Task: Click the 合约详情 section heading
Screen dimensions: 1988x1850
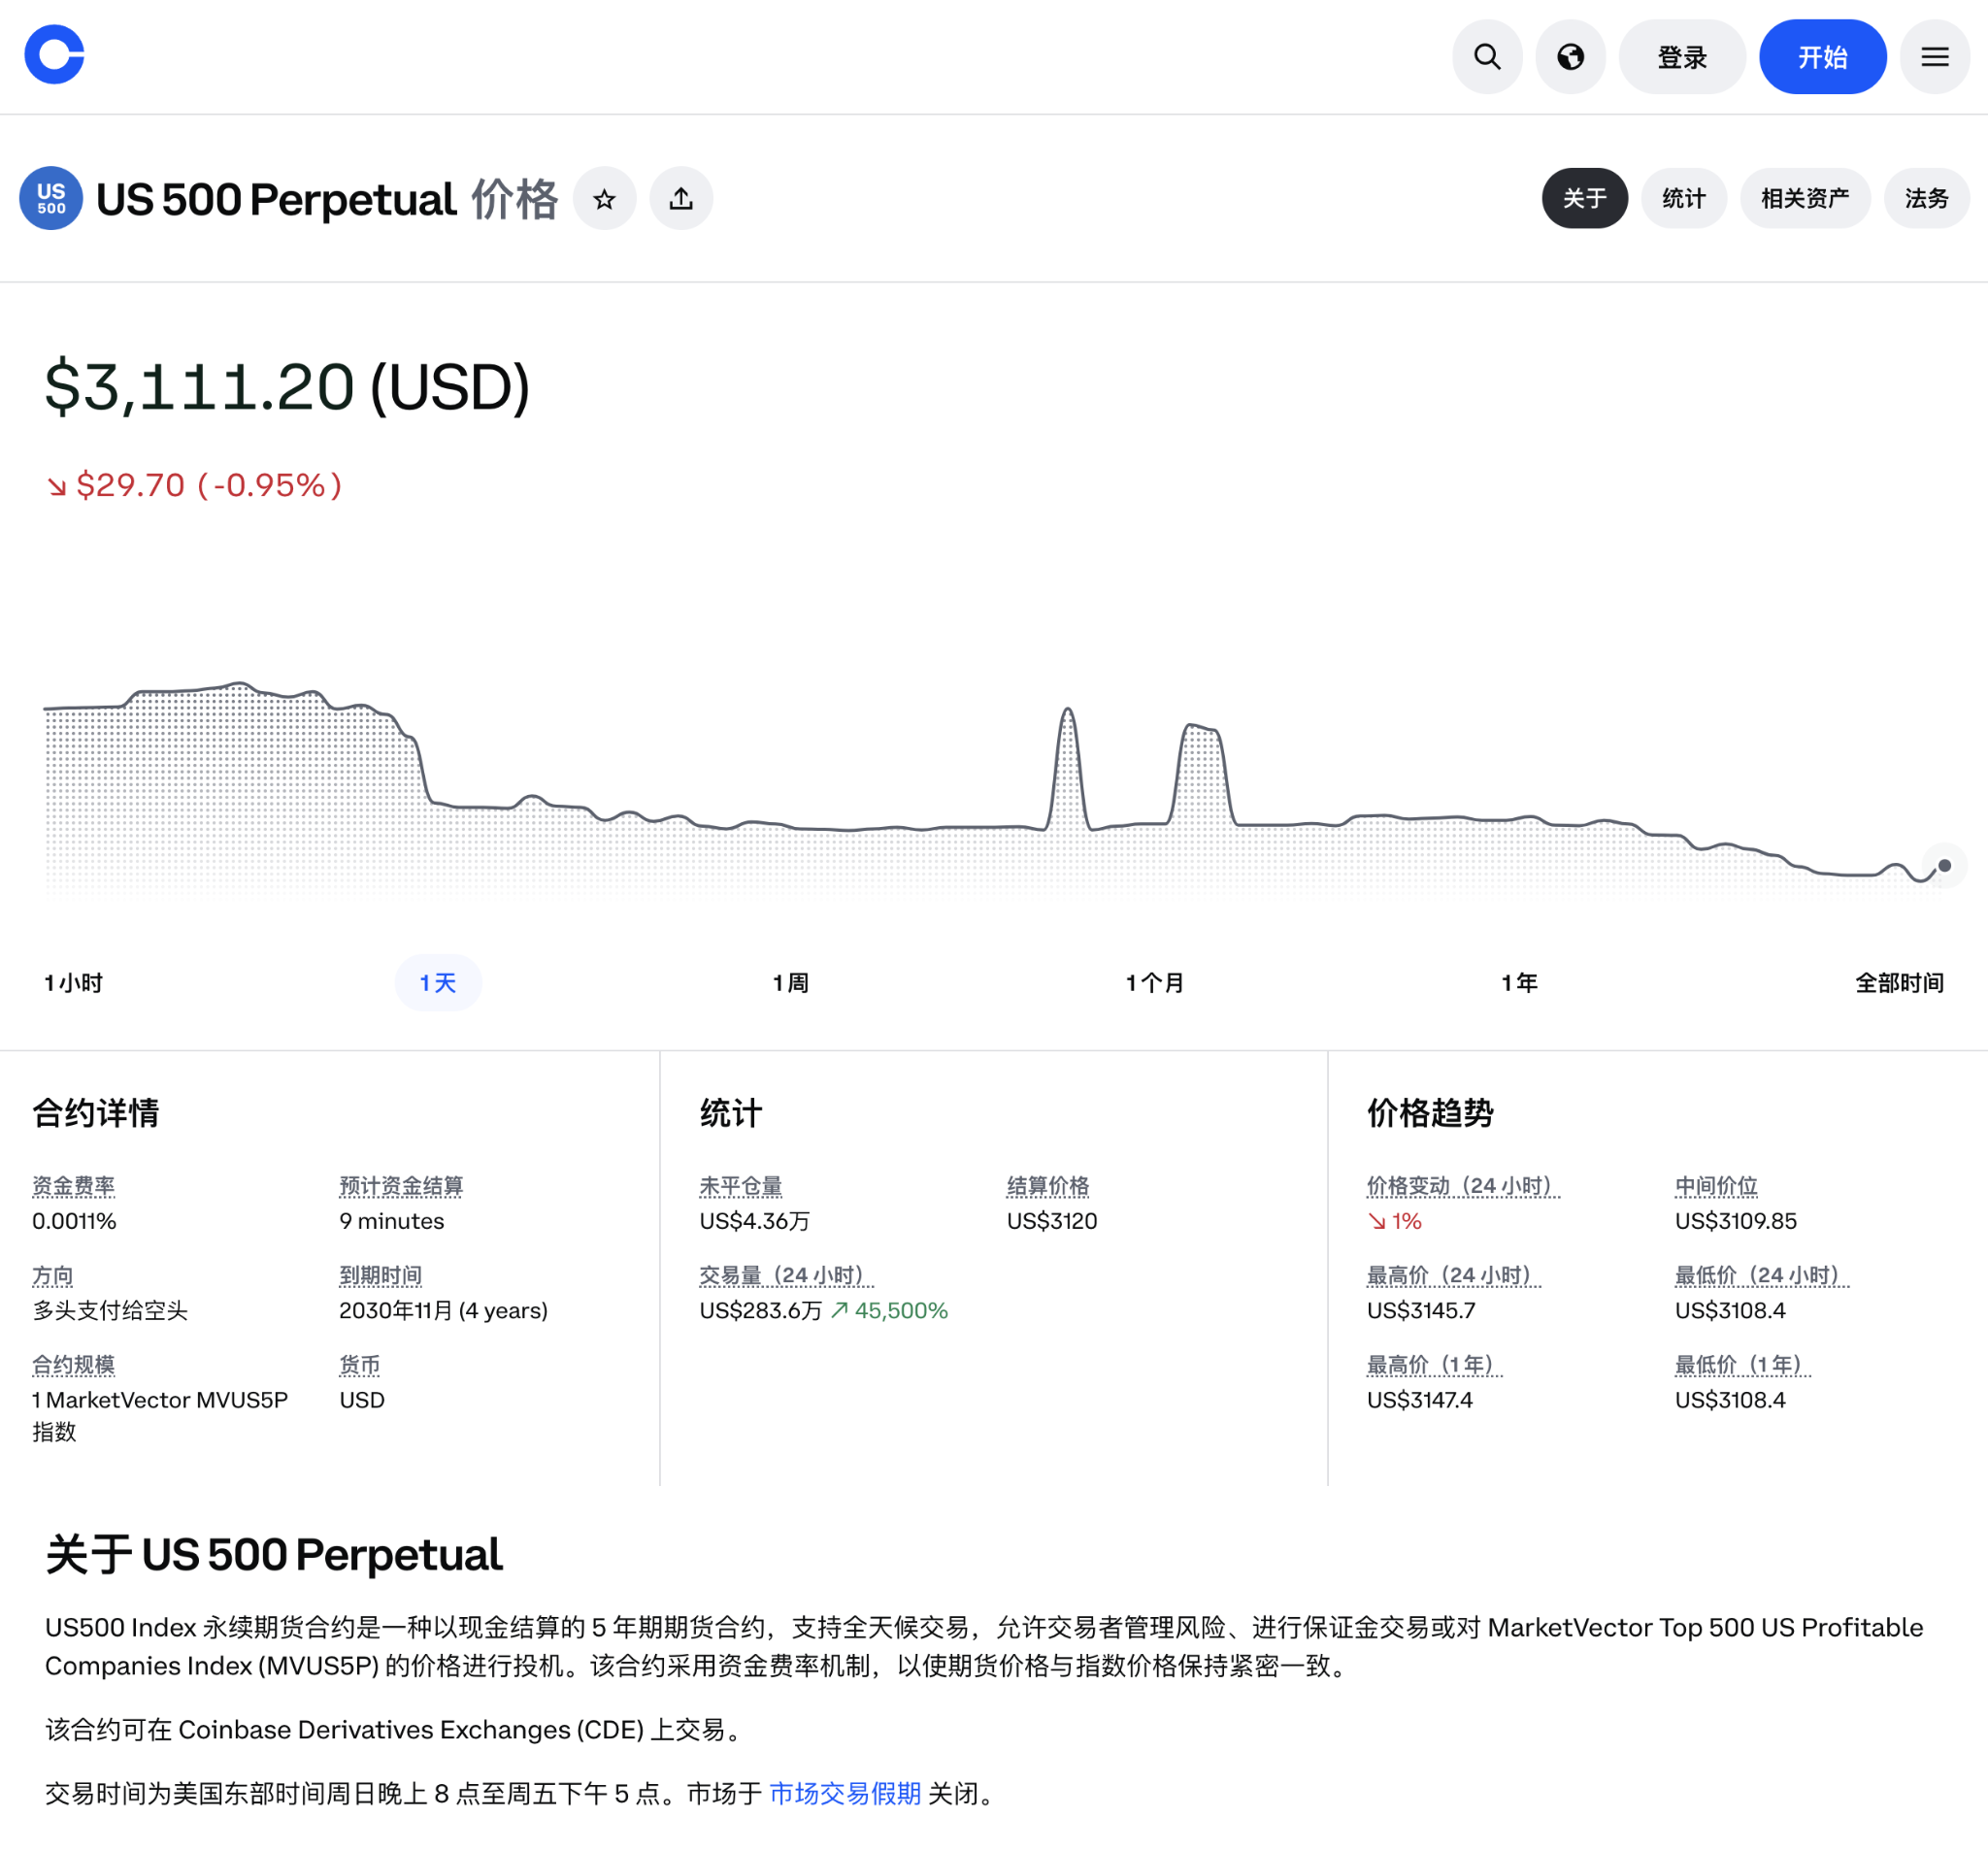Action: coord(96,1113)
